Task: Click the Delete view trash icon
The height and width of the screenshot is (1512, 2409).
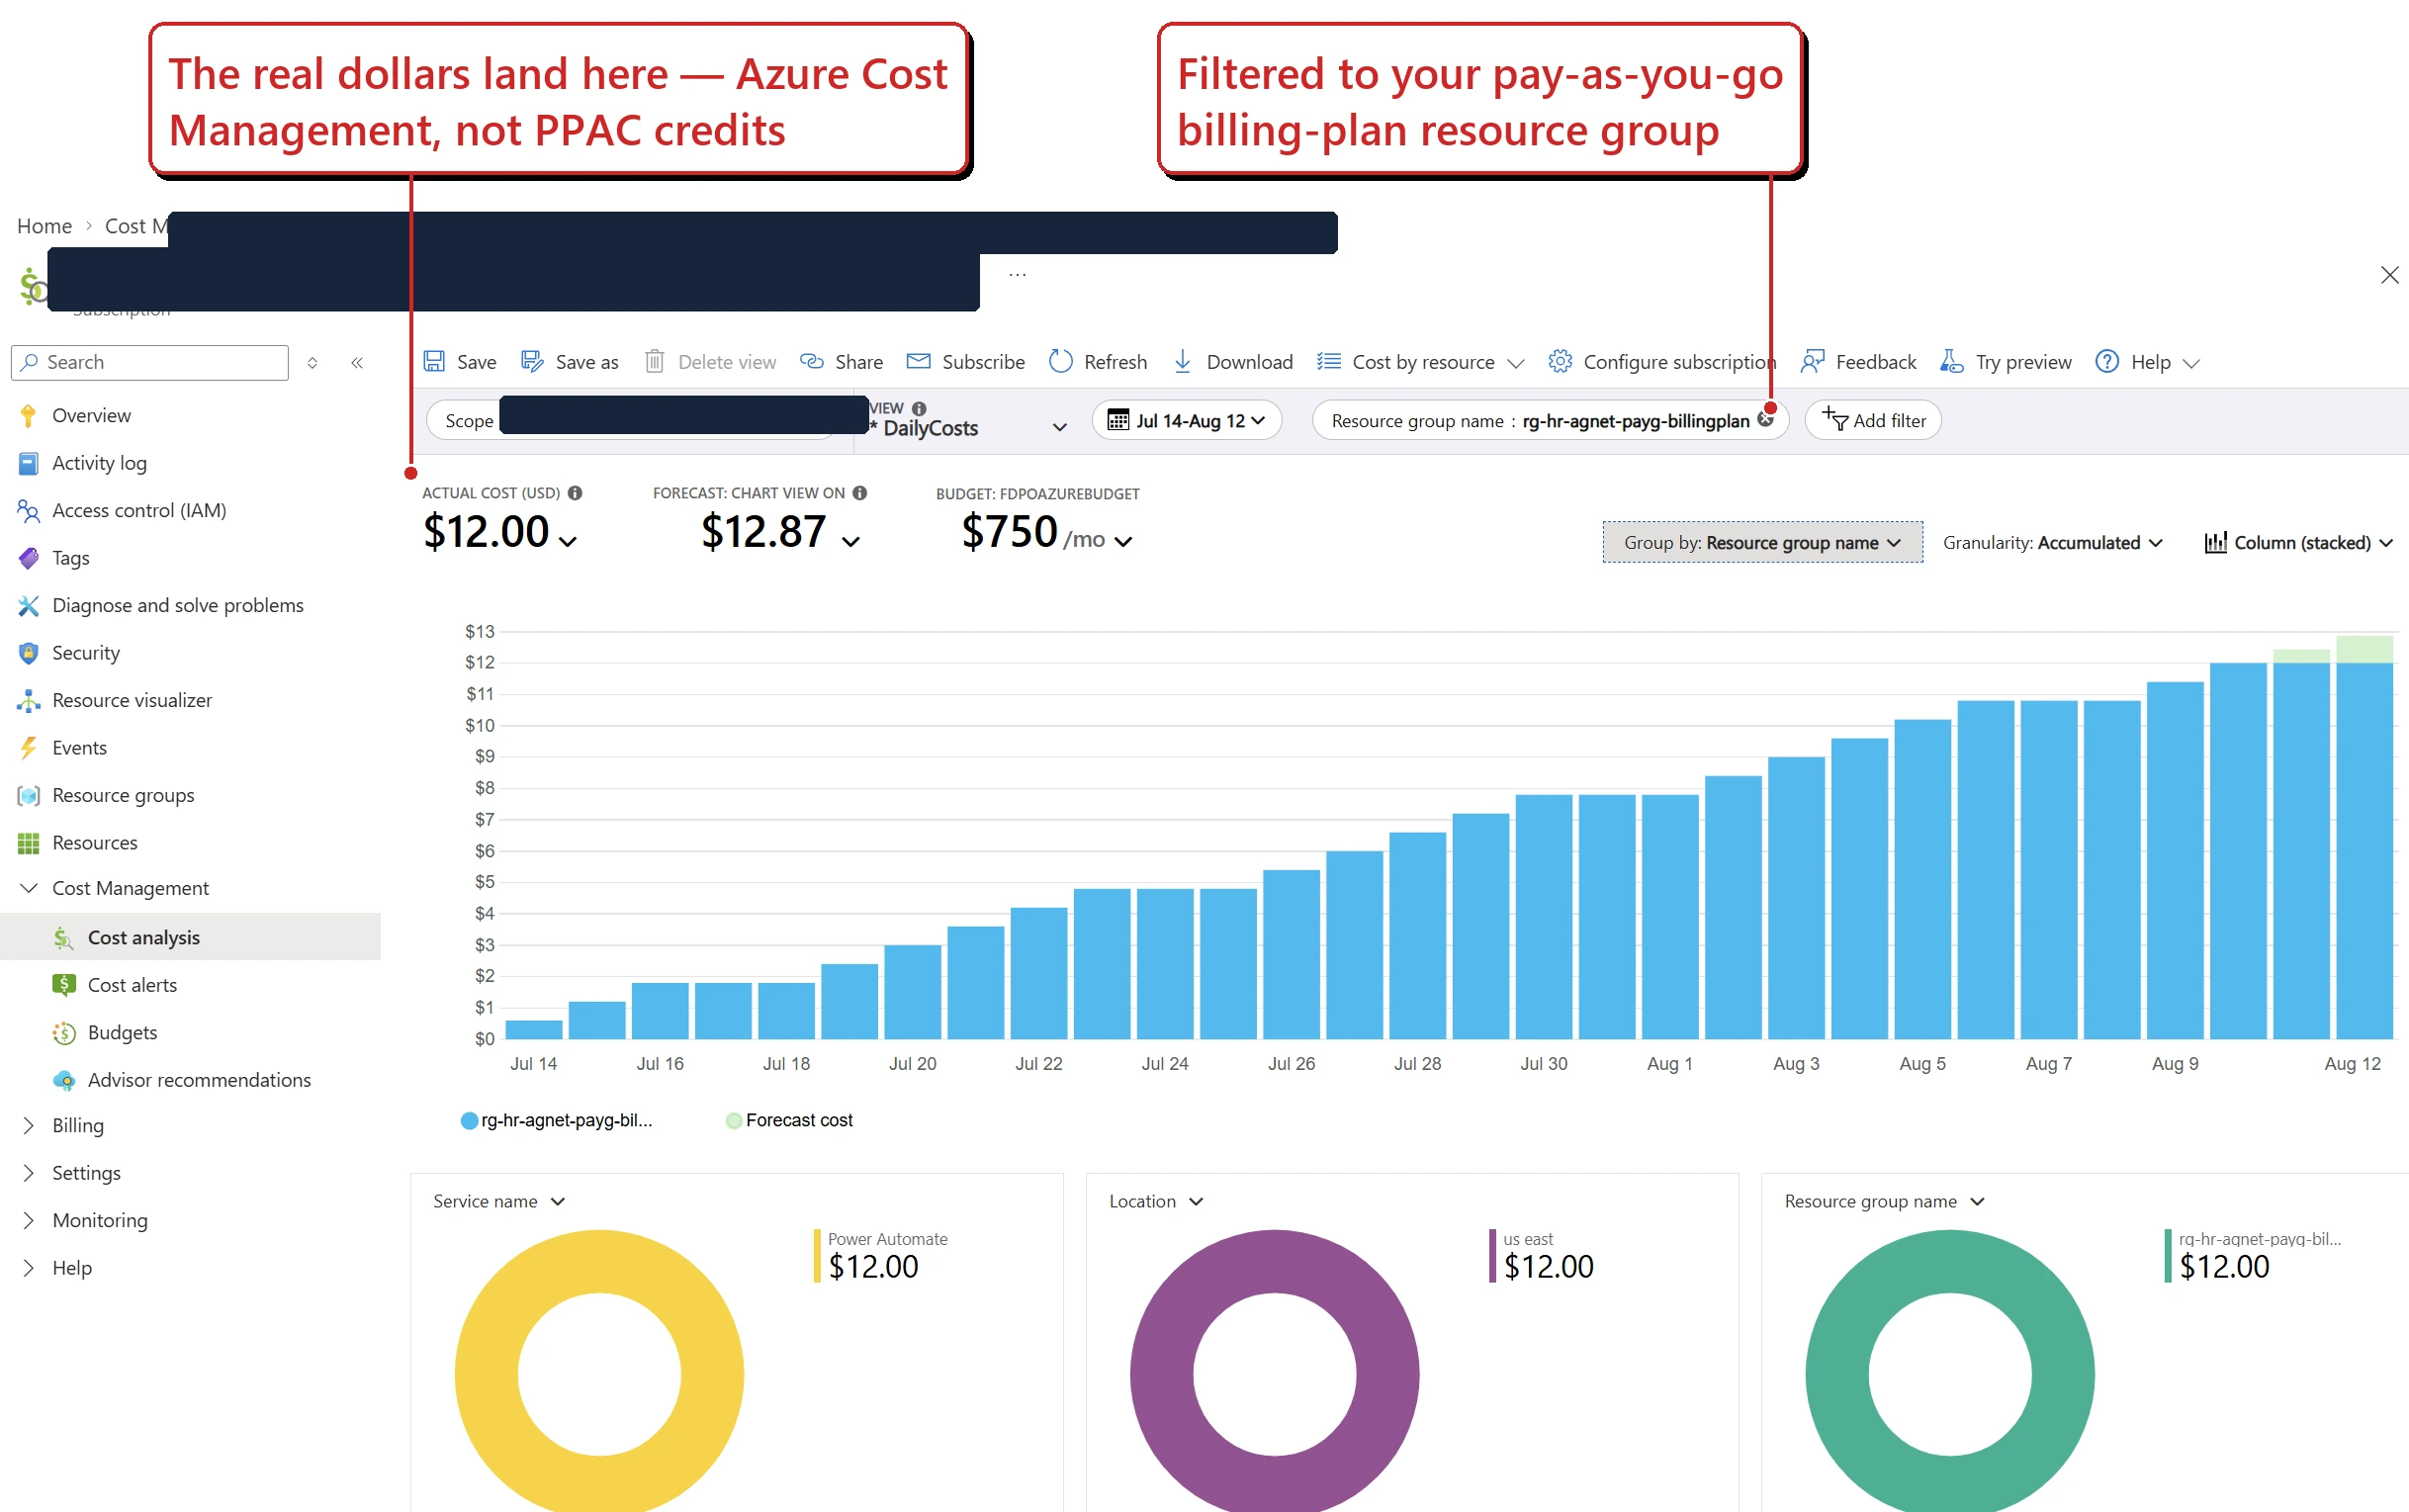Action: 654,362
